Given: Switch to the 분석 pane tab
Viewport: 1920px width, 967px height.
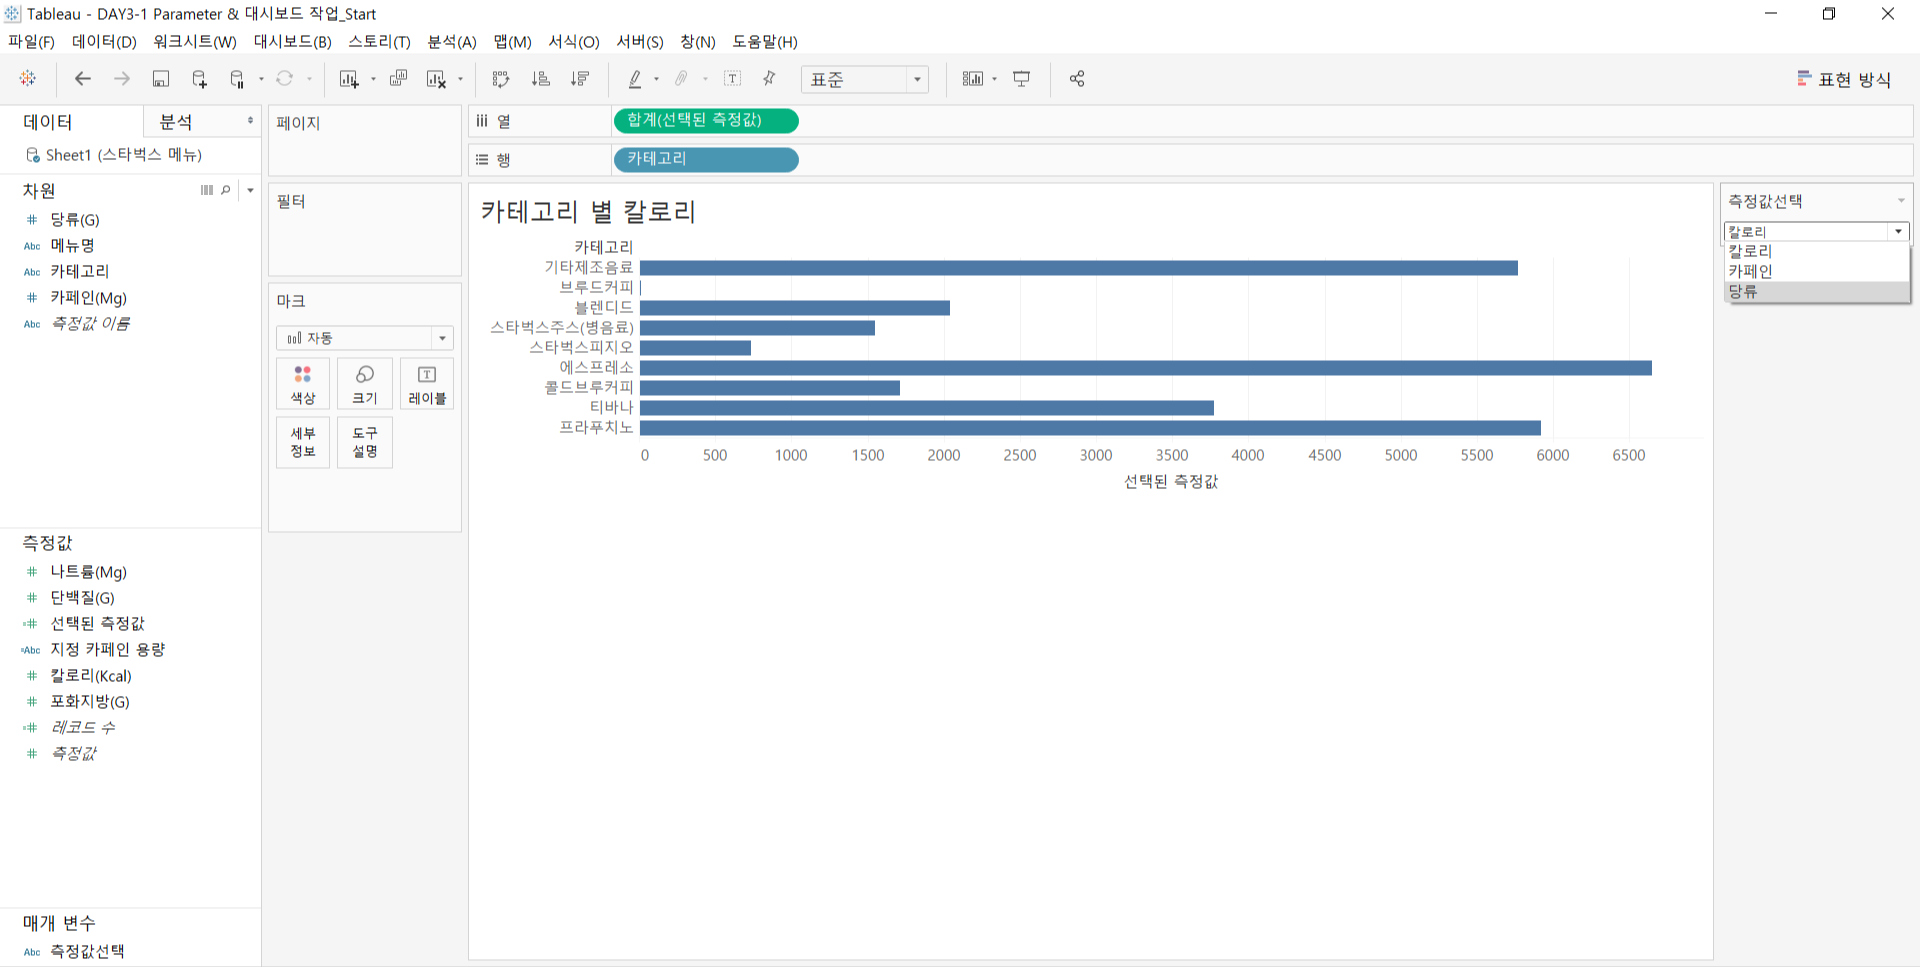Looking at the screenshot, I should 202,121.
